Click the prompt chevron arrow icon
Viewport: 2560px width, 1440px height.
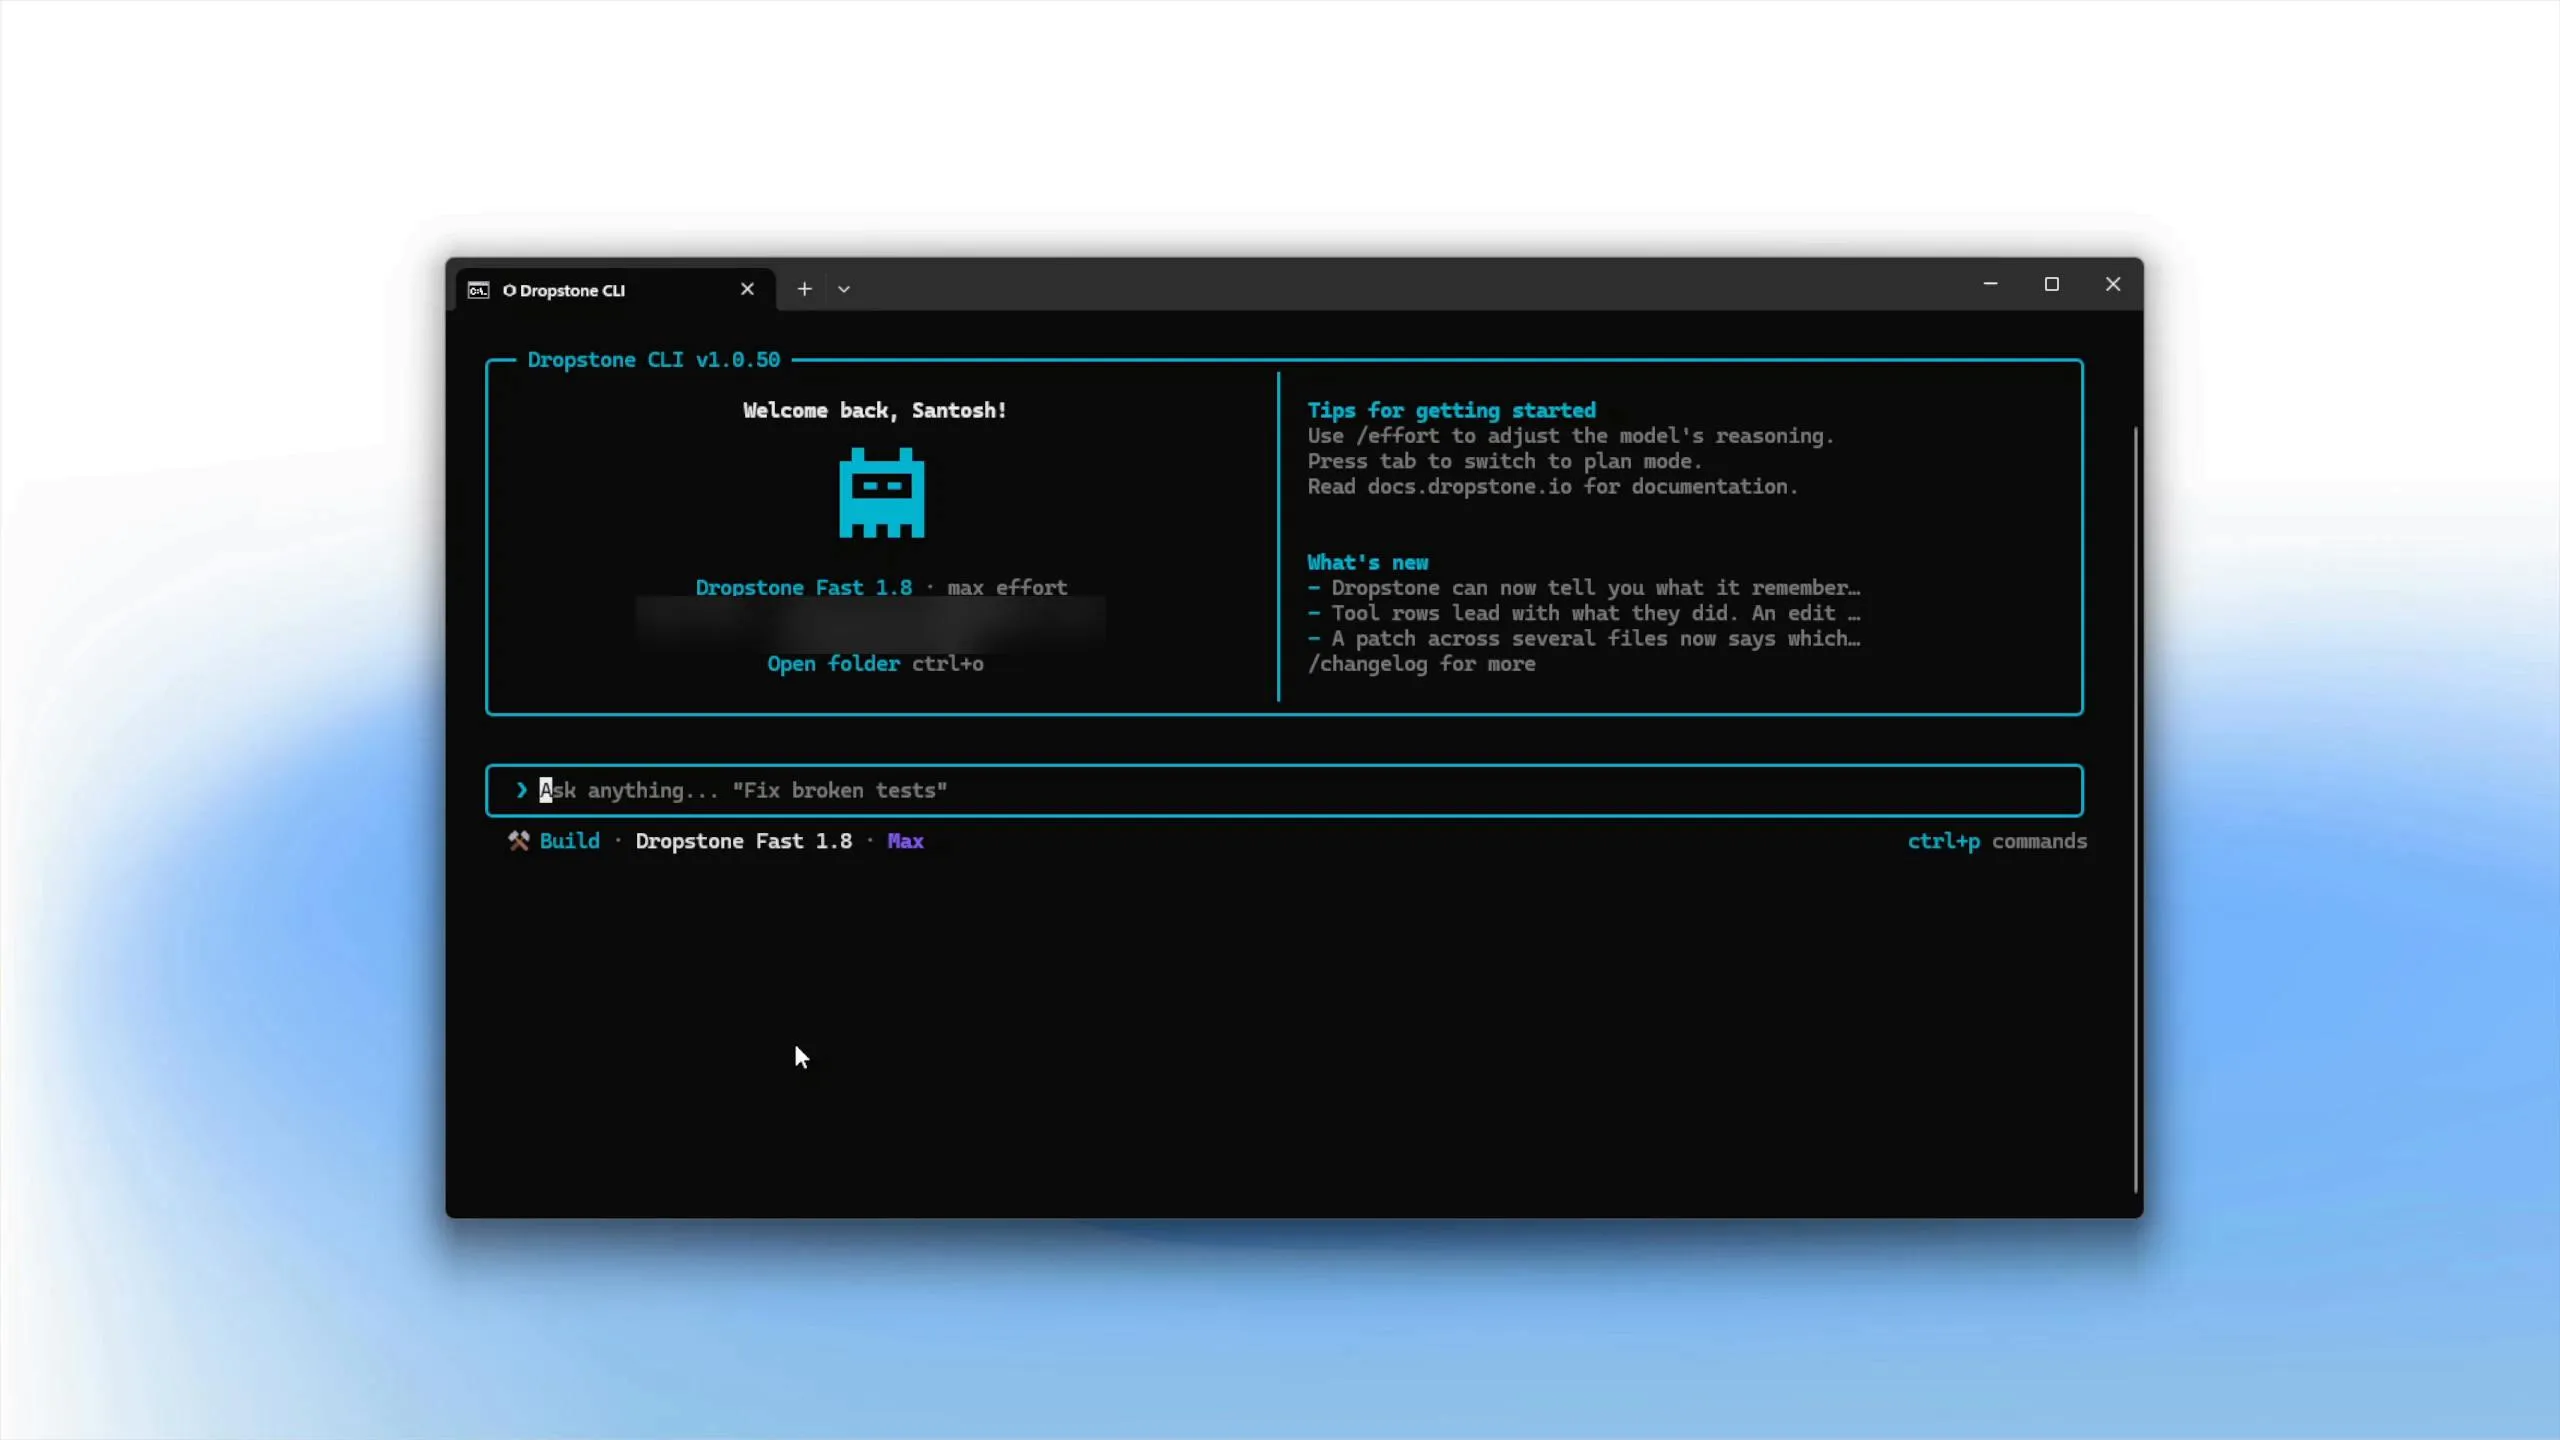[521, 790]
